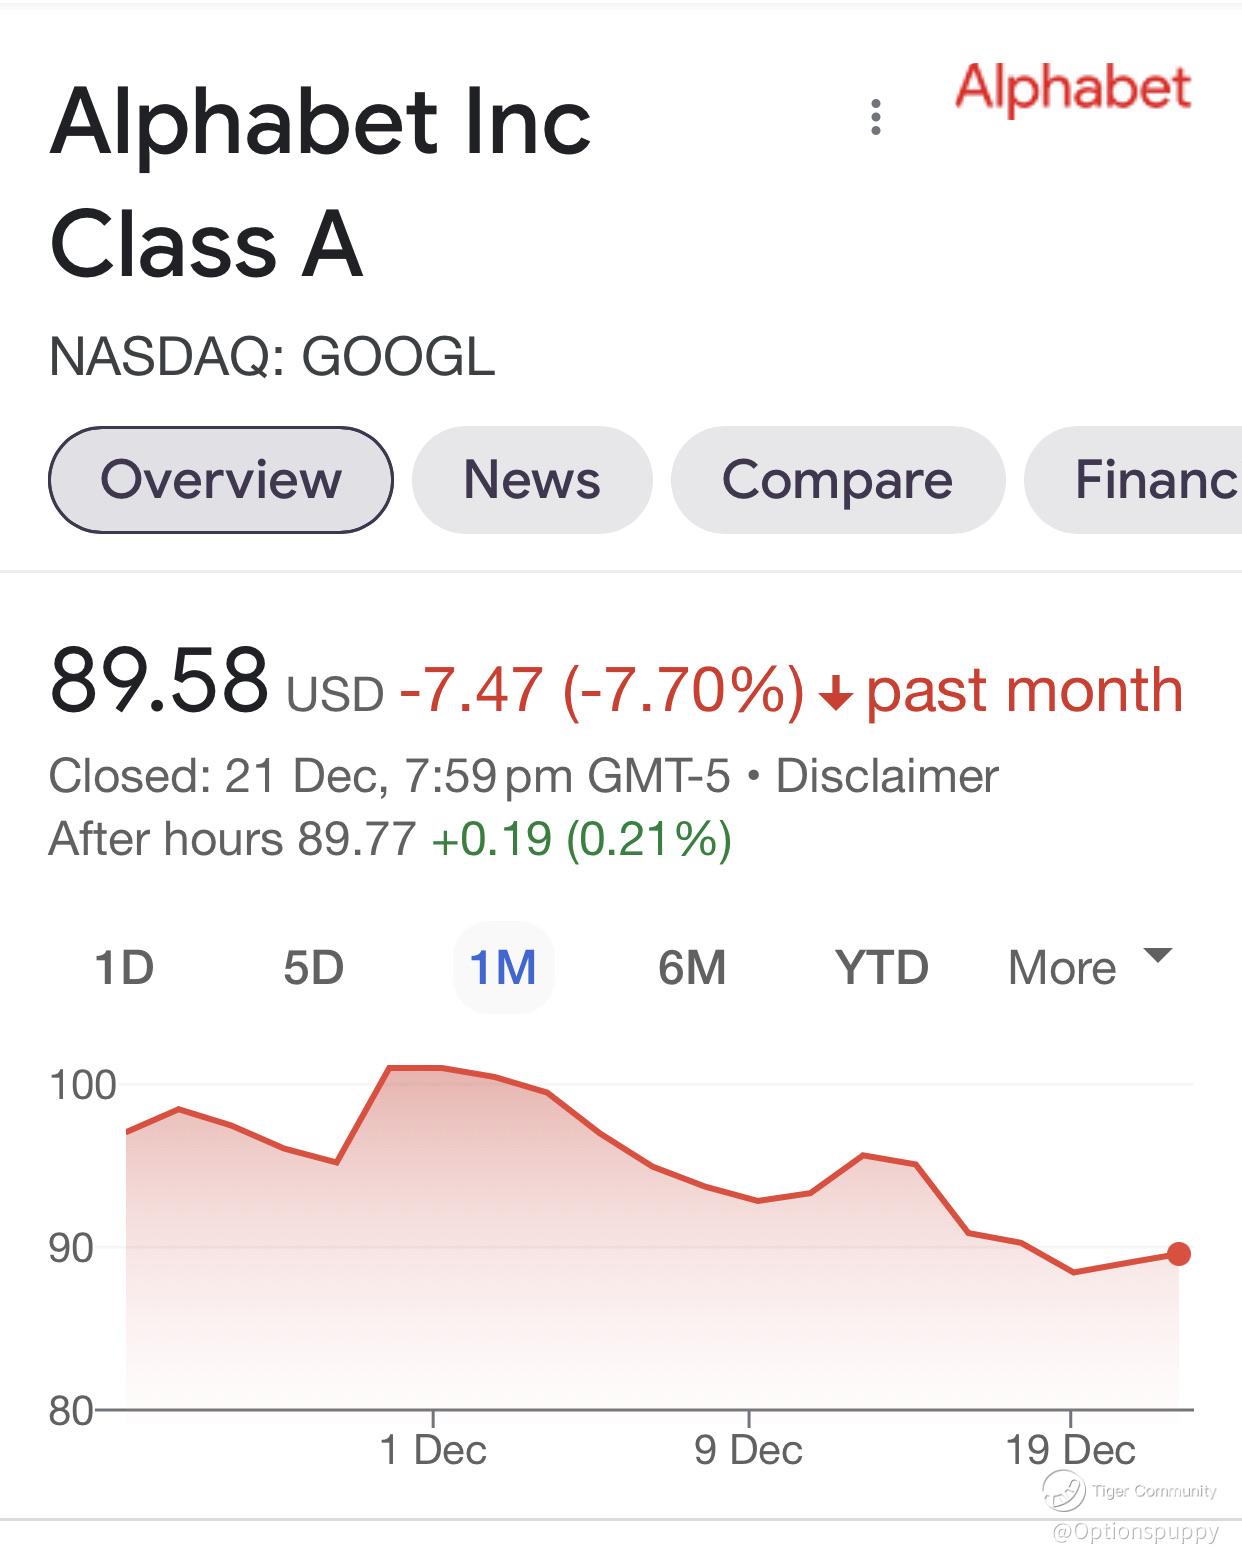1242x1559 pixels.
Task: Select the Overview tab
Action: pyautogui.click(x=221, y=479)
